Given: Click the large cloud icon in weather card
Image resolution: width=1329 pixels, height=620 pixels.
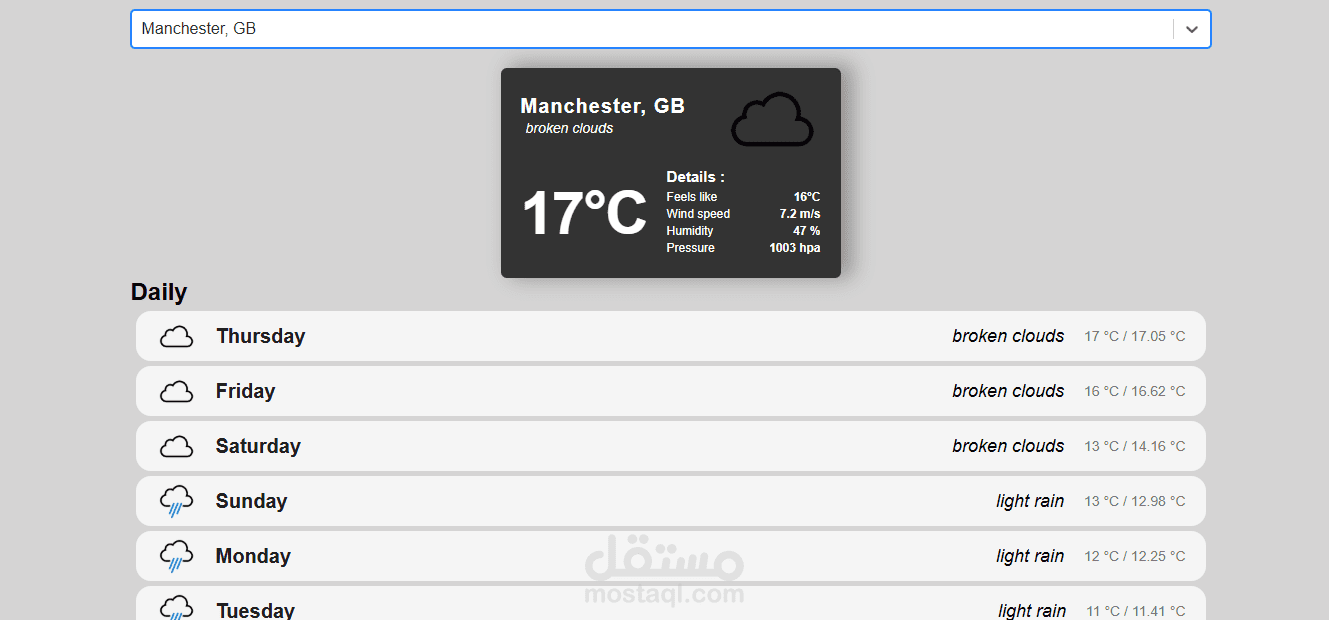Looking at the screenshot, I should pos(772,119).
